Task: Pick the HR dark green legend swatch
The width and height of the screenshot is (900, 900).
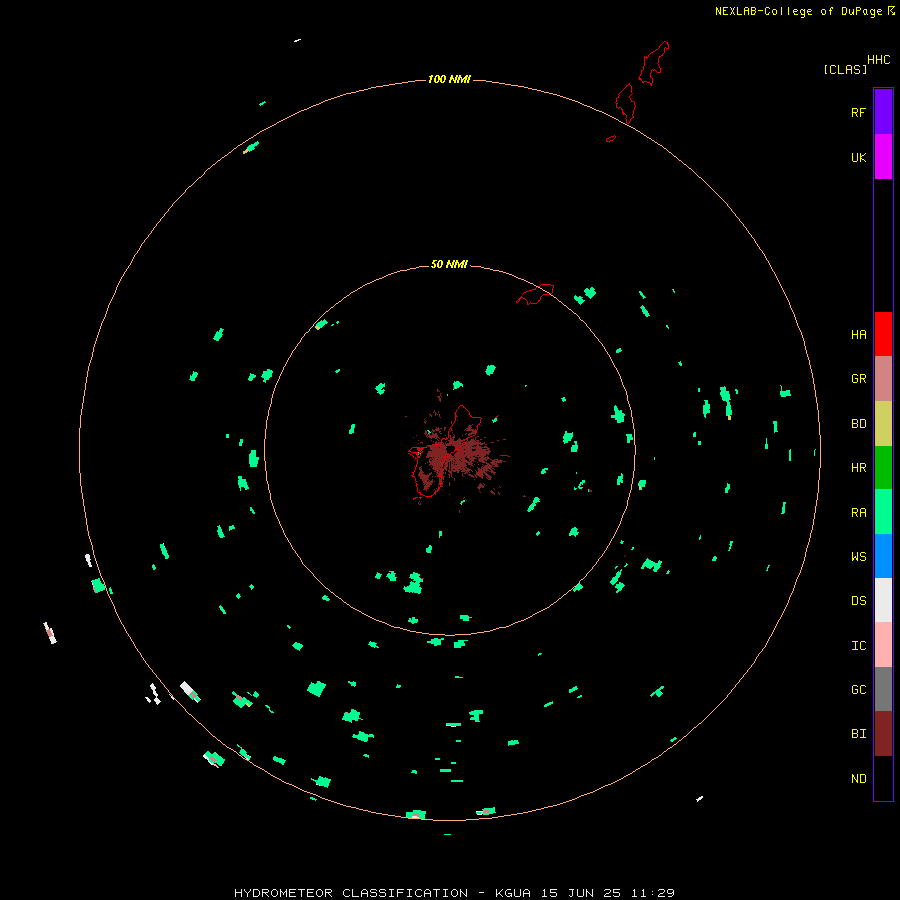Action: click(883, 468)
